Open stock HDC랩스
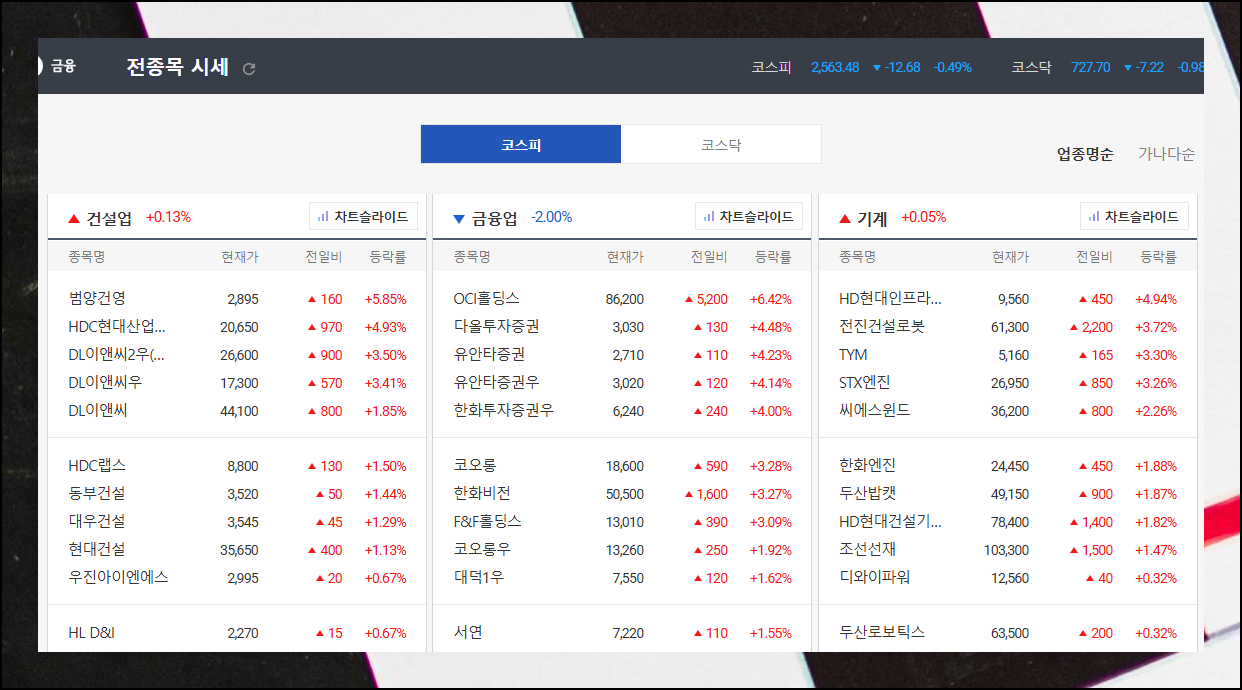Image resolution: width=1242 pixels, height=690 pixels. point(97,466)
